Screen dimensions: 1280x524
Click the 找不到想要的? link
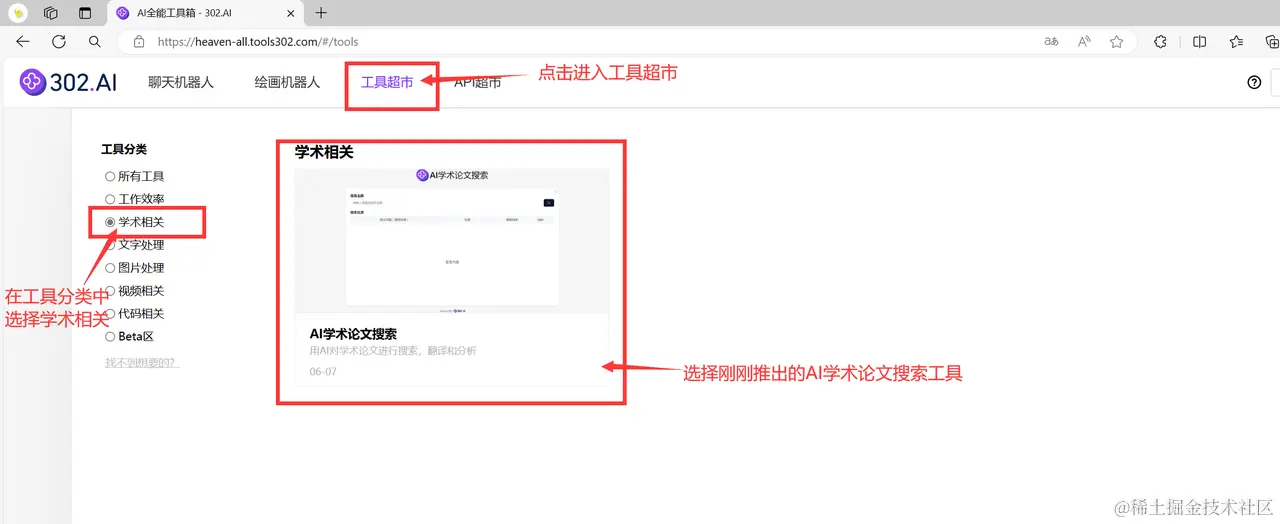click(142, 362)
